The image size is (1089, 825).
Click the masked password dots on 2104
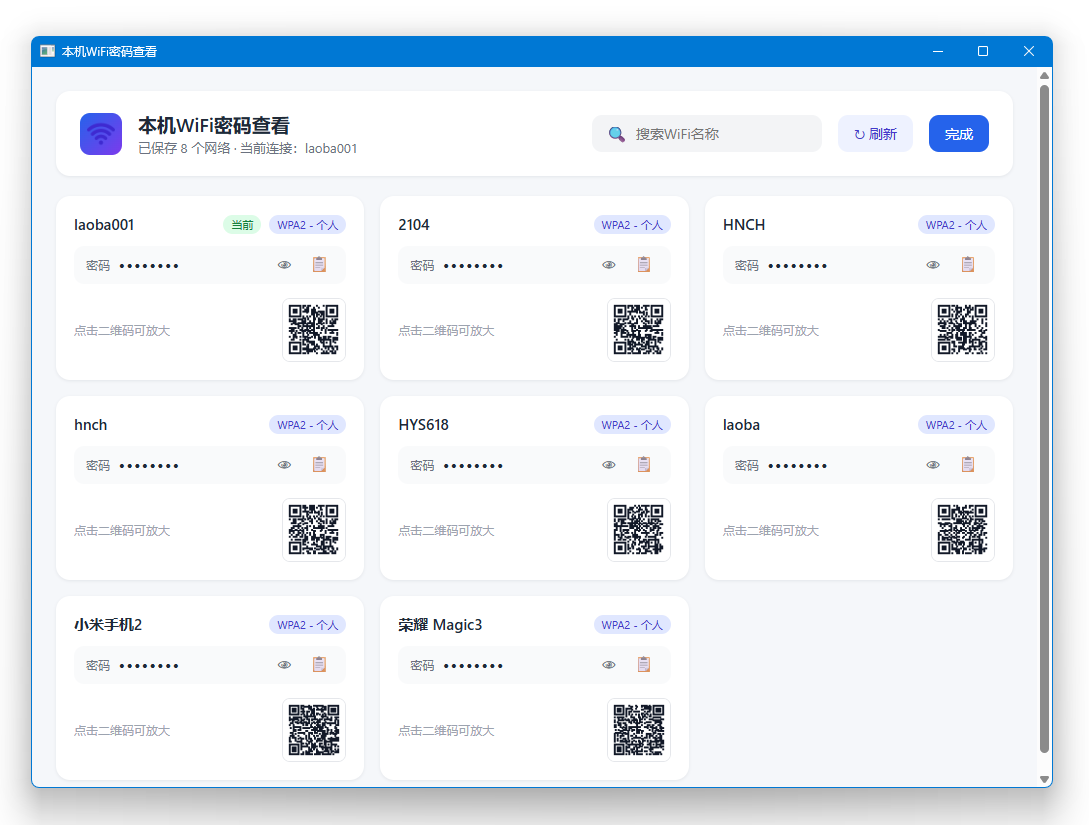coord(473,266)
